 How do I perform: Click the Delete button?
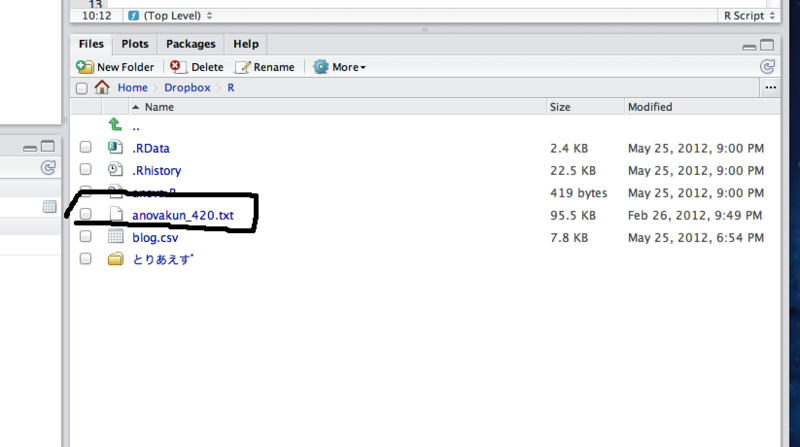(x=197, y=67)
